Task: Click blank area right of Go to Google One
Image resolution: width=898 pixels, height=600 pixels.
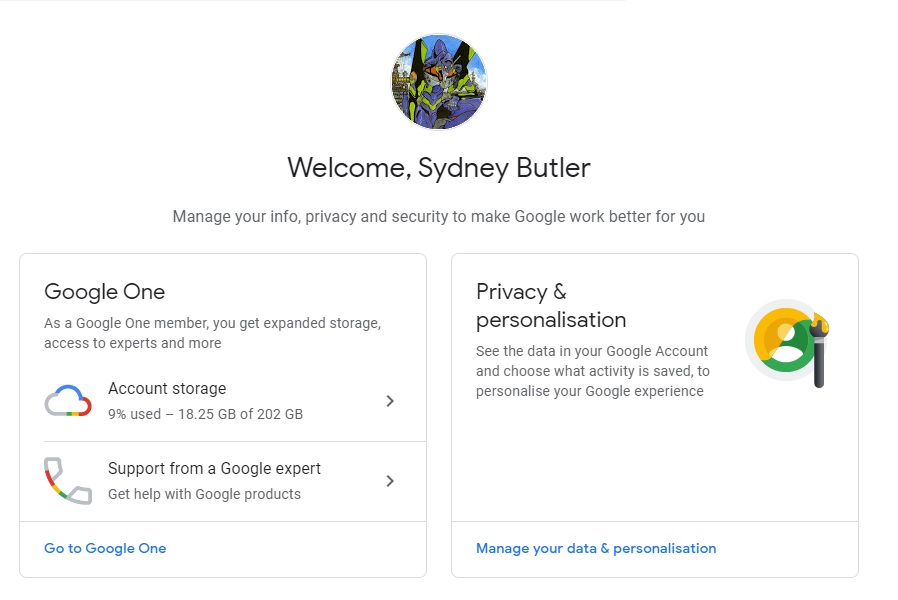Action: (x=300, y=549)
